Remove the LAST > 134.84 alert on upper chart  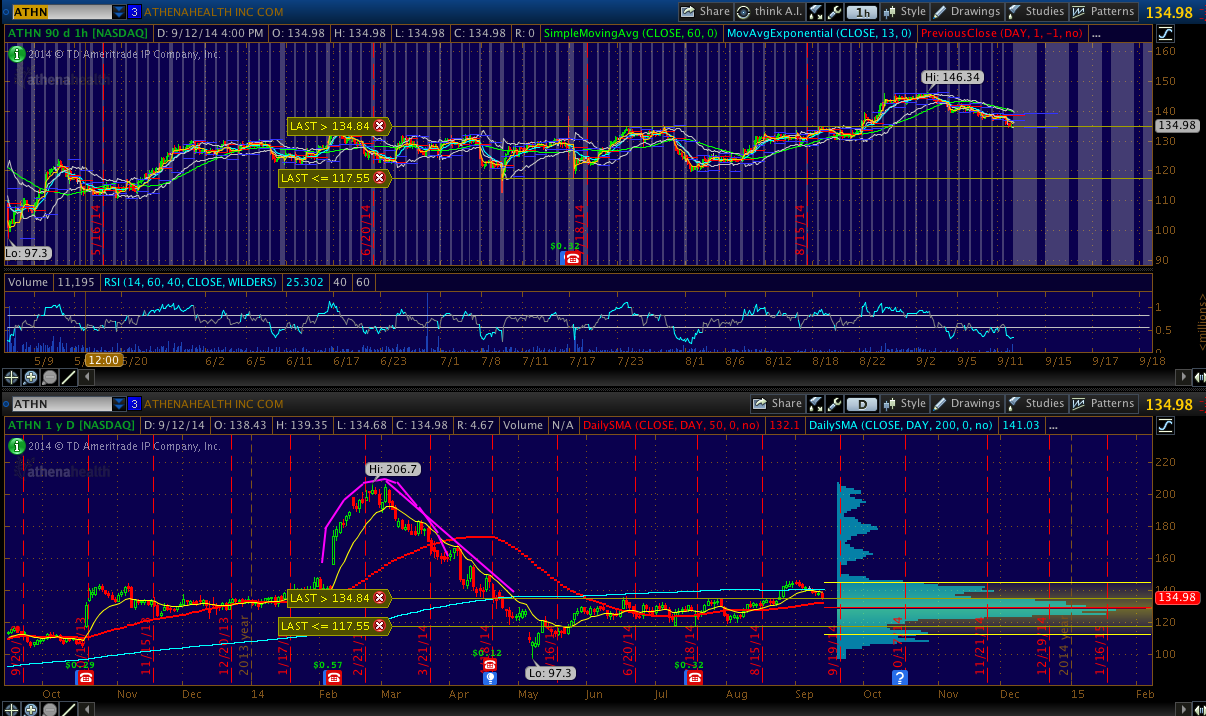(380, 126)
